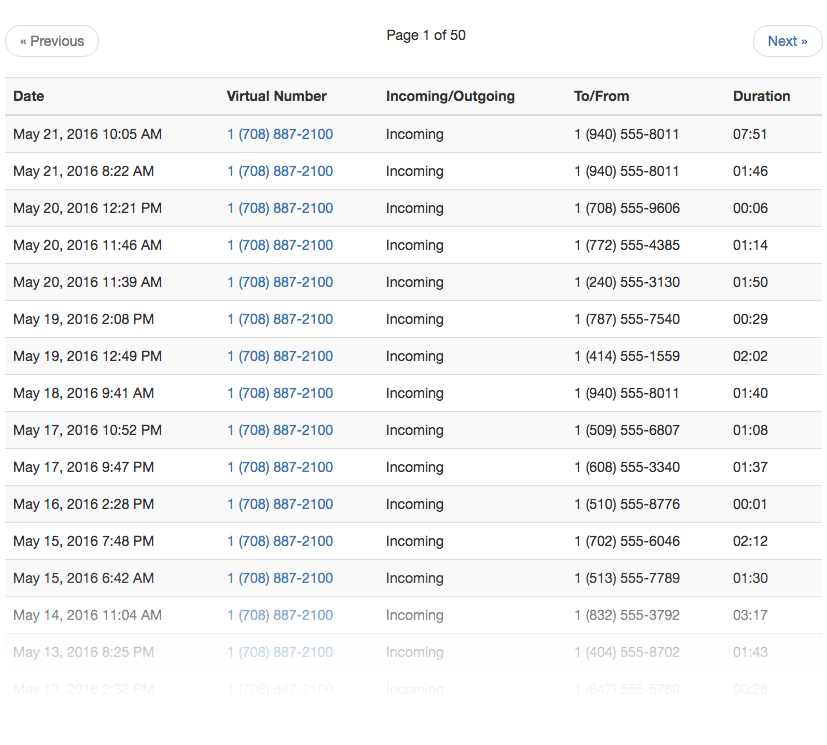827x745 pixels.
Task: Select the date 'May 16, 2016 2:28 PM'
Action: point(83,504)
